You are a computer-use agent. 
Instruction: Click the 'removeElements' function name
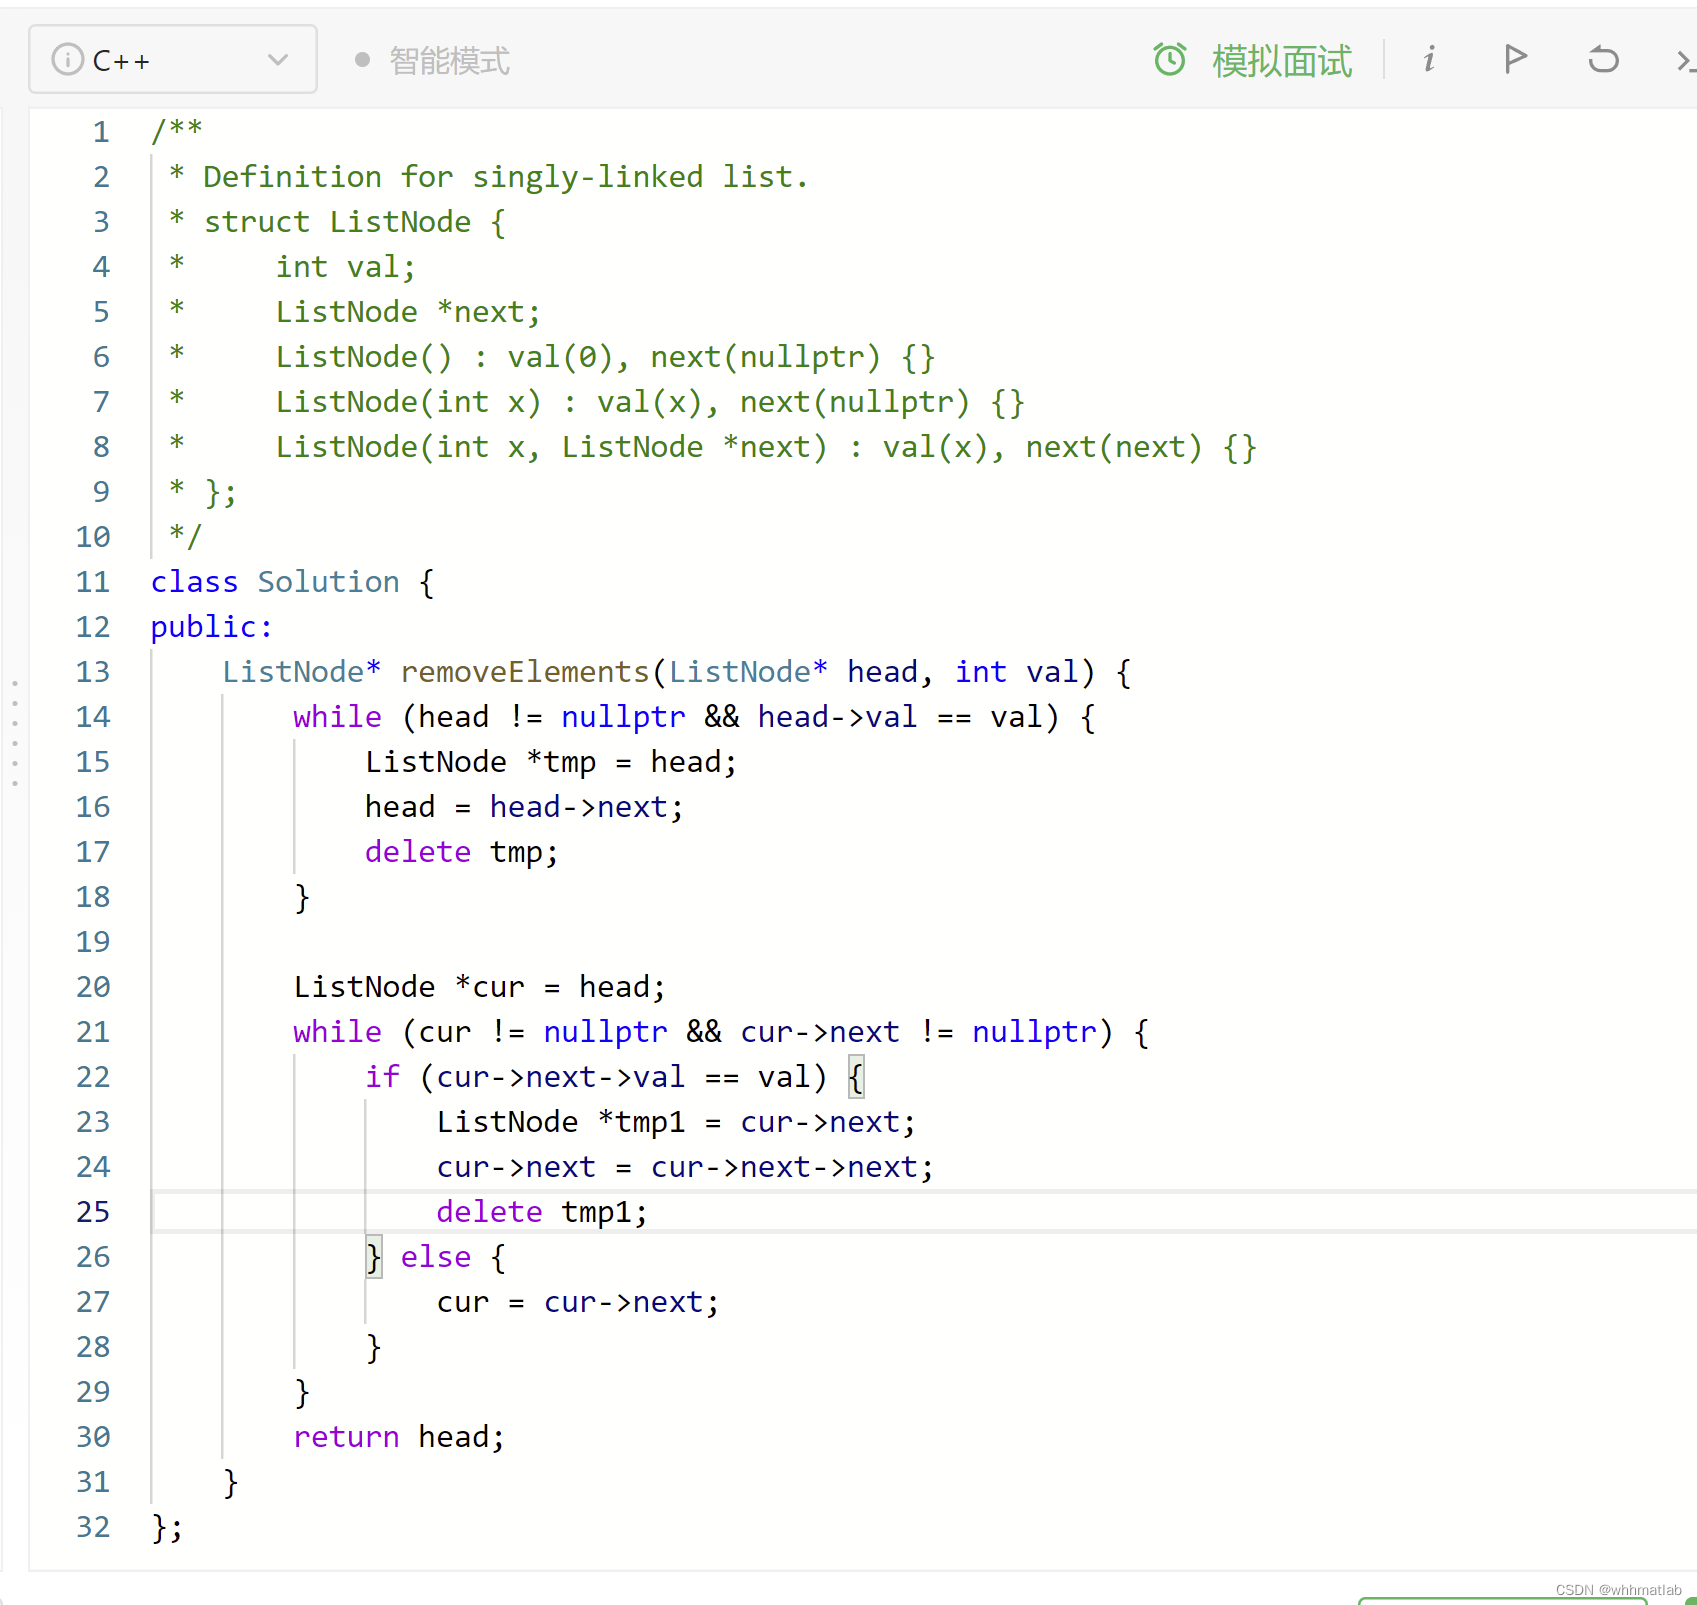525,672
